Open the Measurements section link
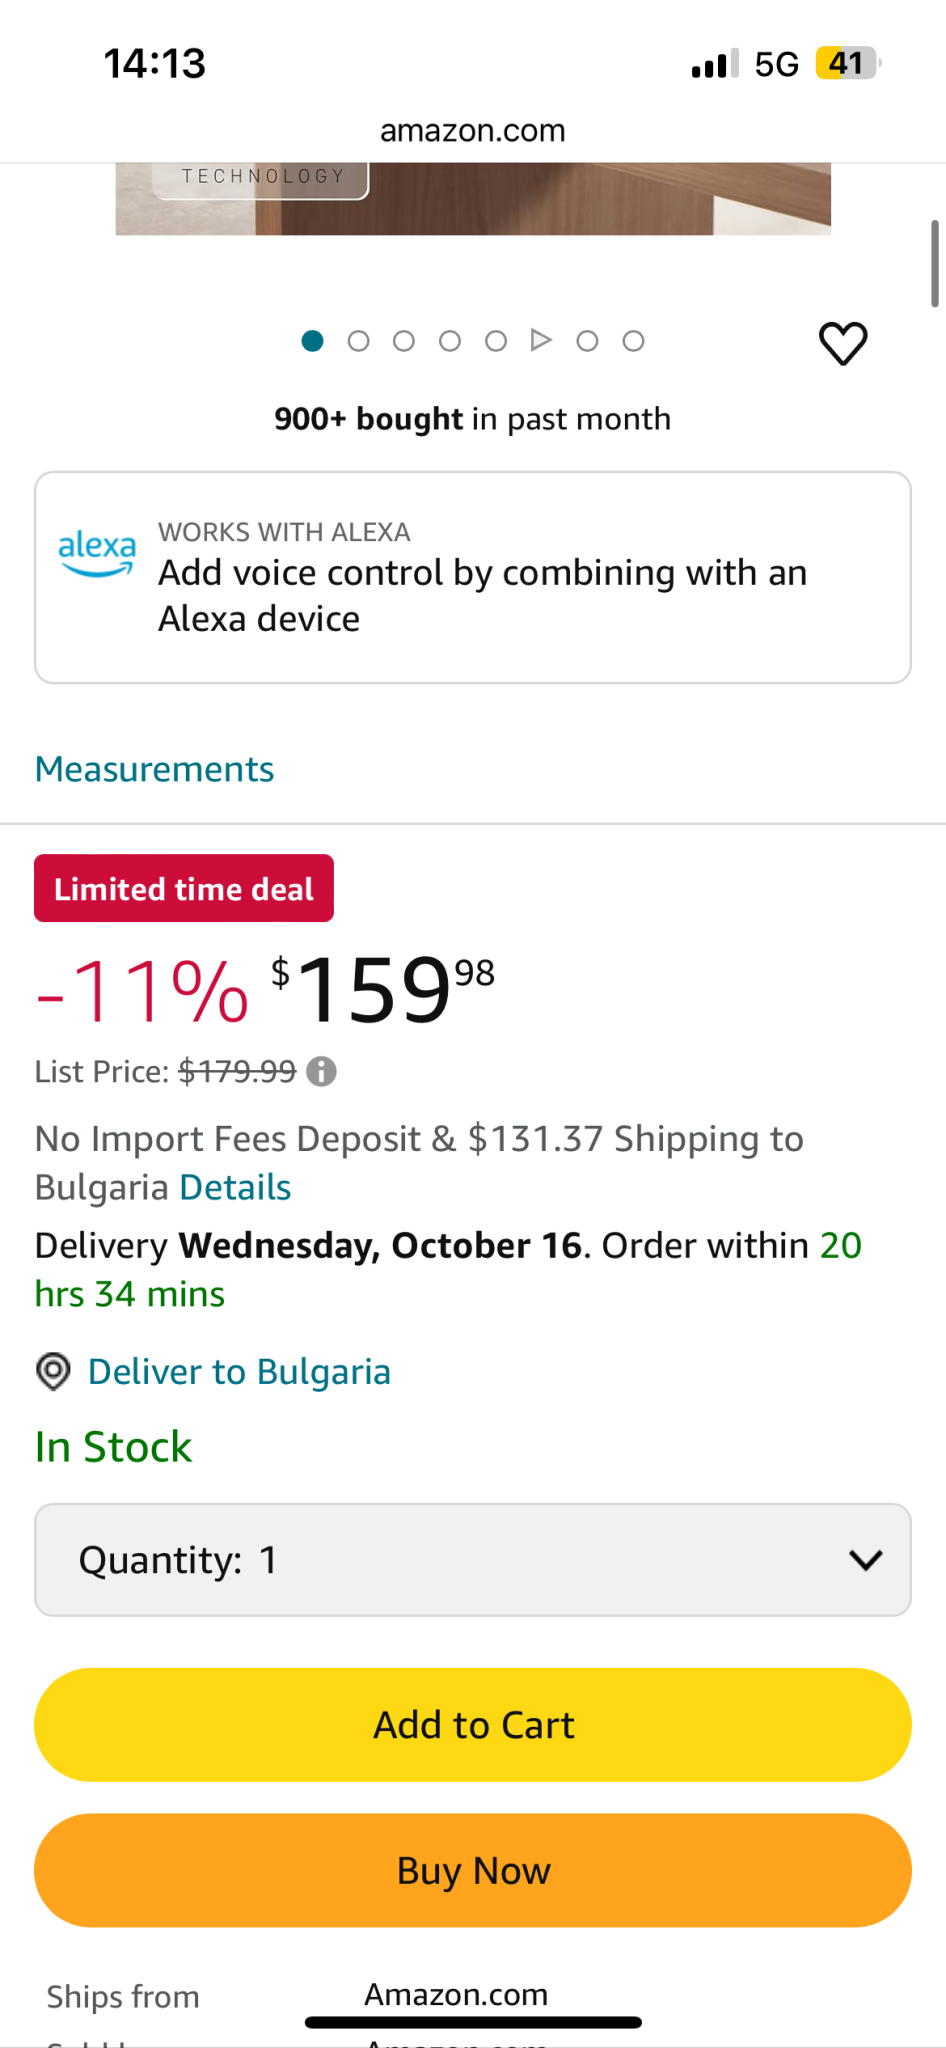This screenshot has height=2048, width=946. point(154,769)
